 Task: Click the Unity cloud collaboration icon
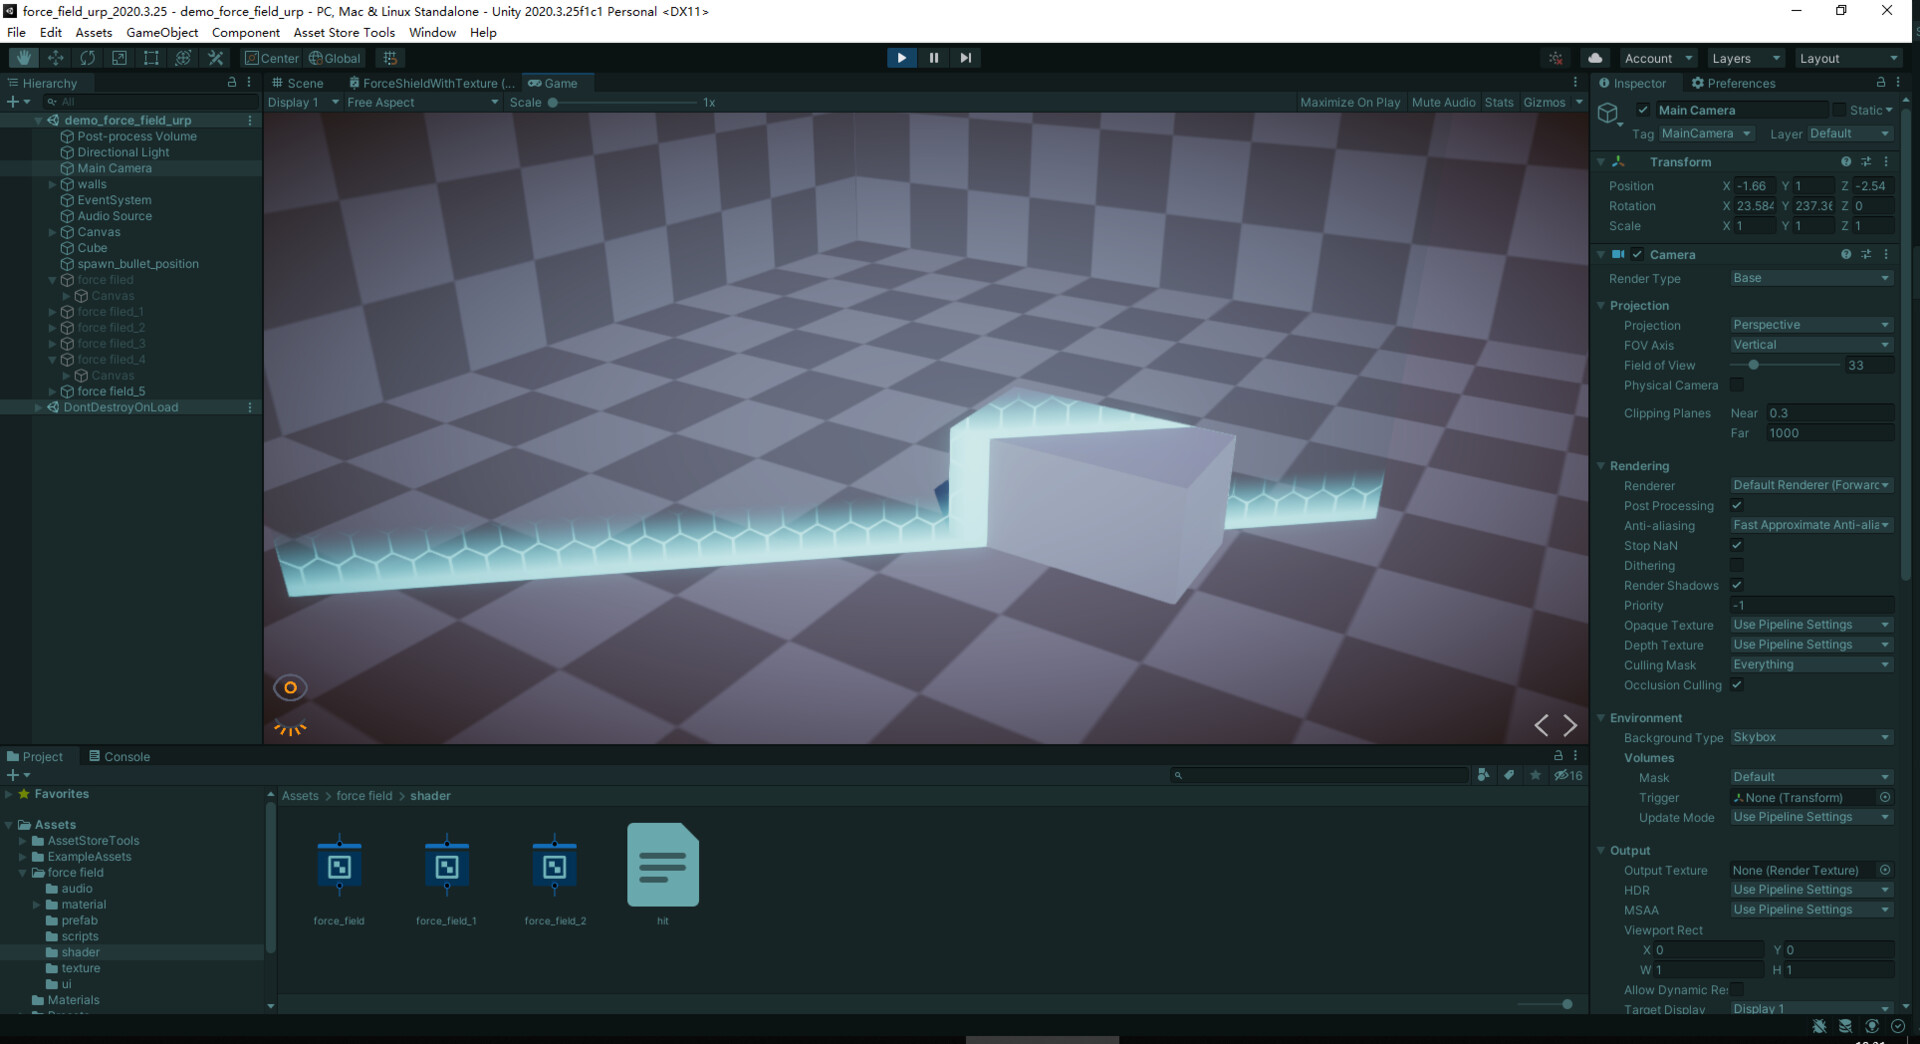(1596, 57)
